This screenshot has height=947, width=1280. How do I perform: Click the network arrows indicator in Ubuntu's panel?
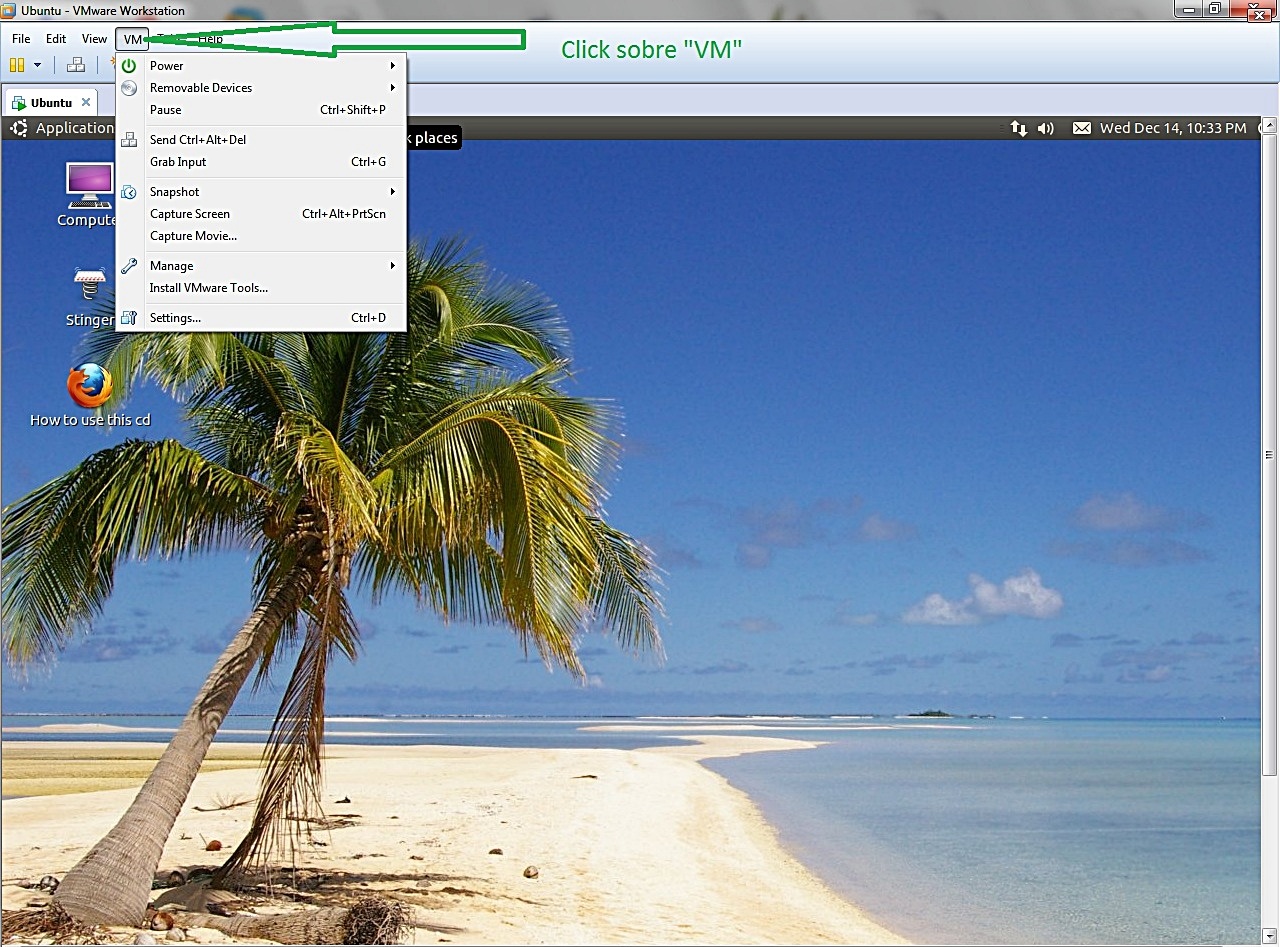click(x=1018, y=128)
